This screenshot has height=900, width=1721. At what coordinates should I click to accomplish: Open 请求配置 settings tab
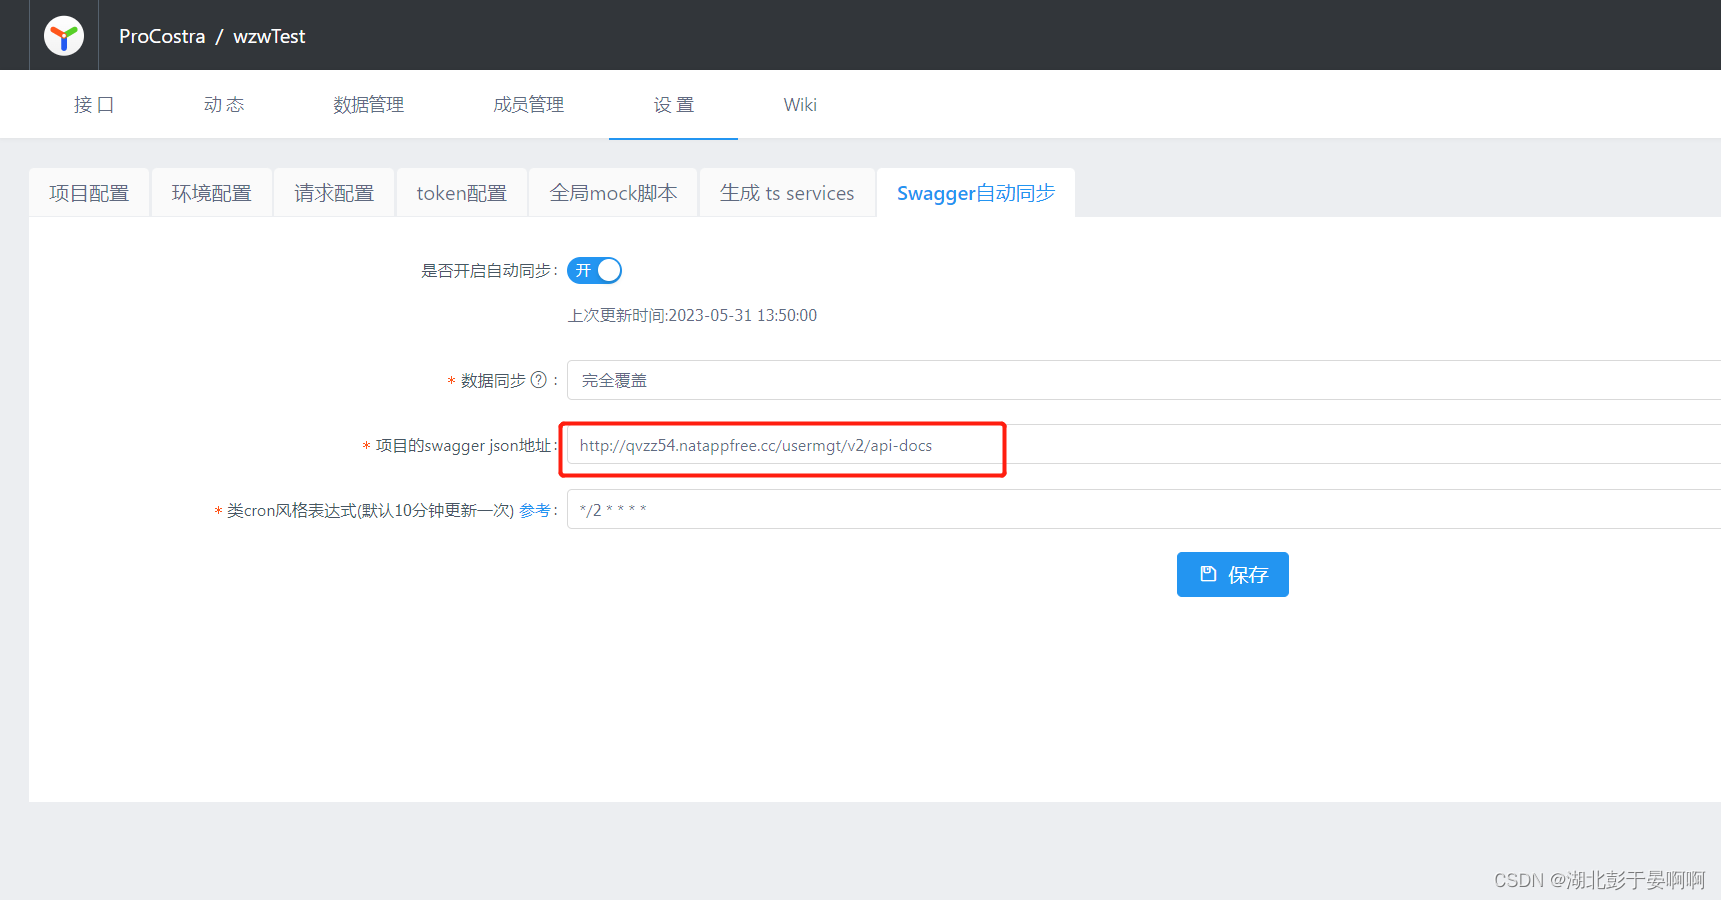[334, 193]
